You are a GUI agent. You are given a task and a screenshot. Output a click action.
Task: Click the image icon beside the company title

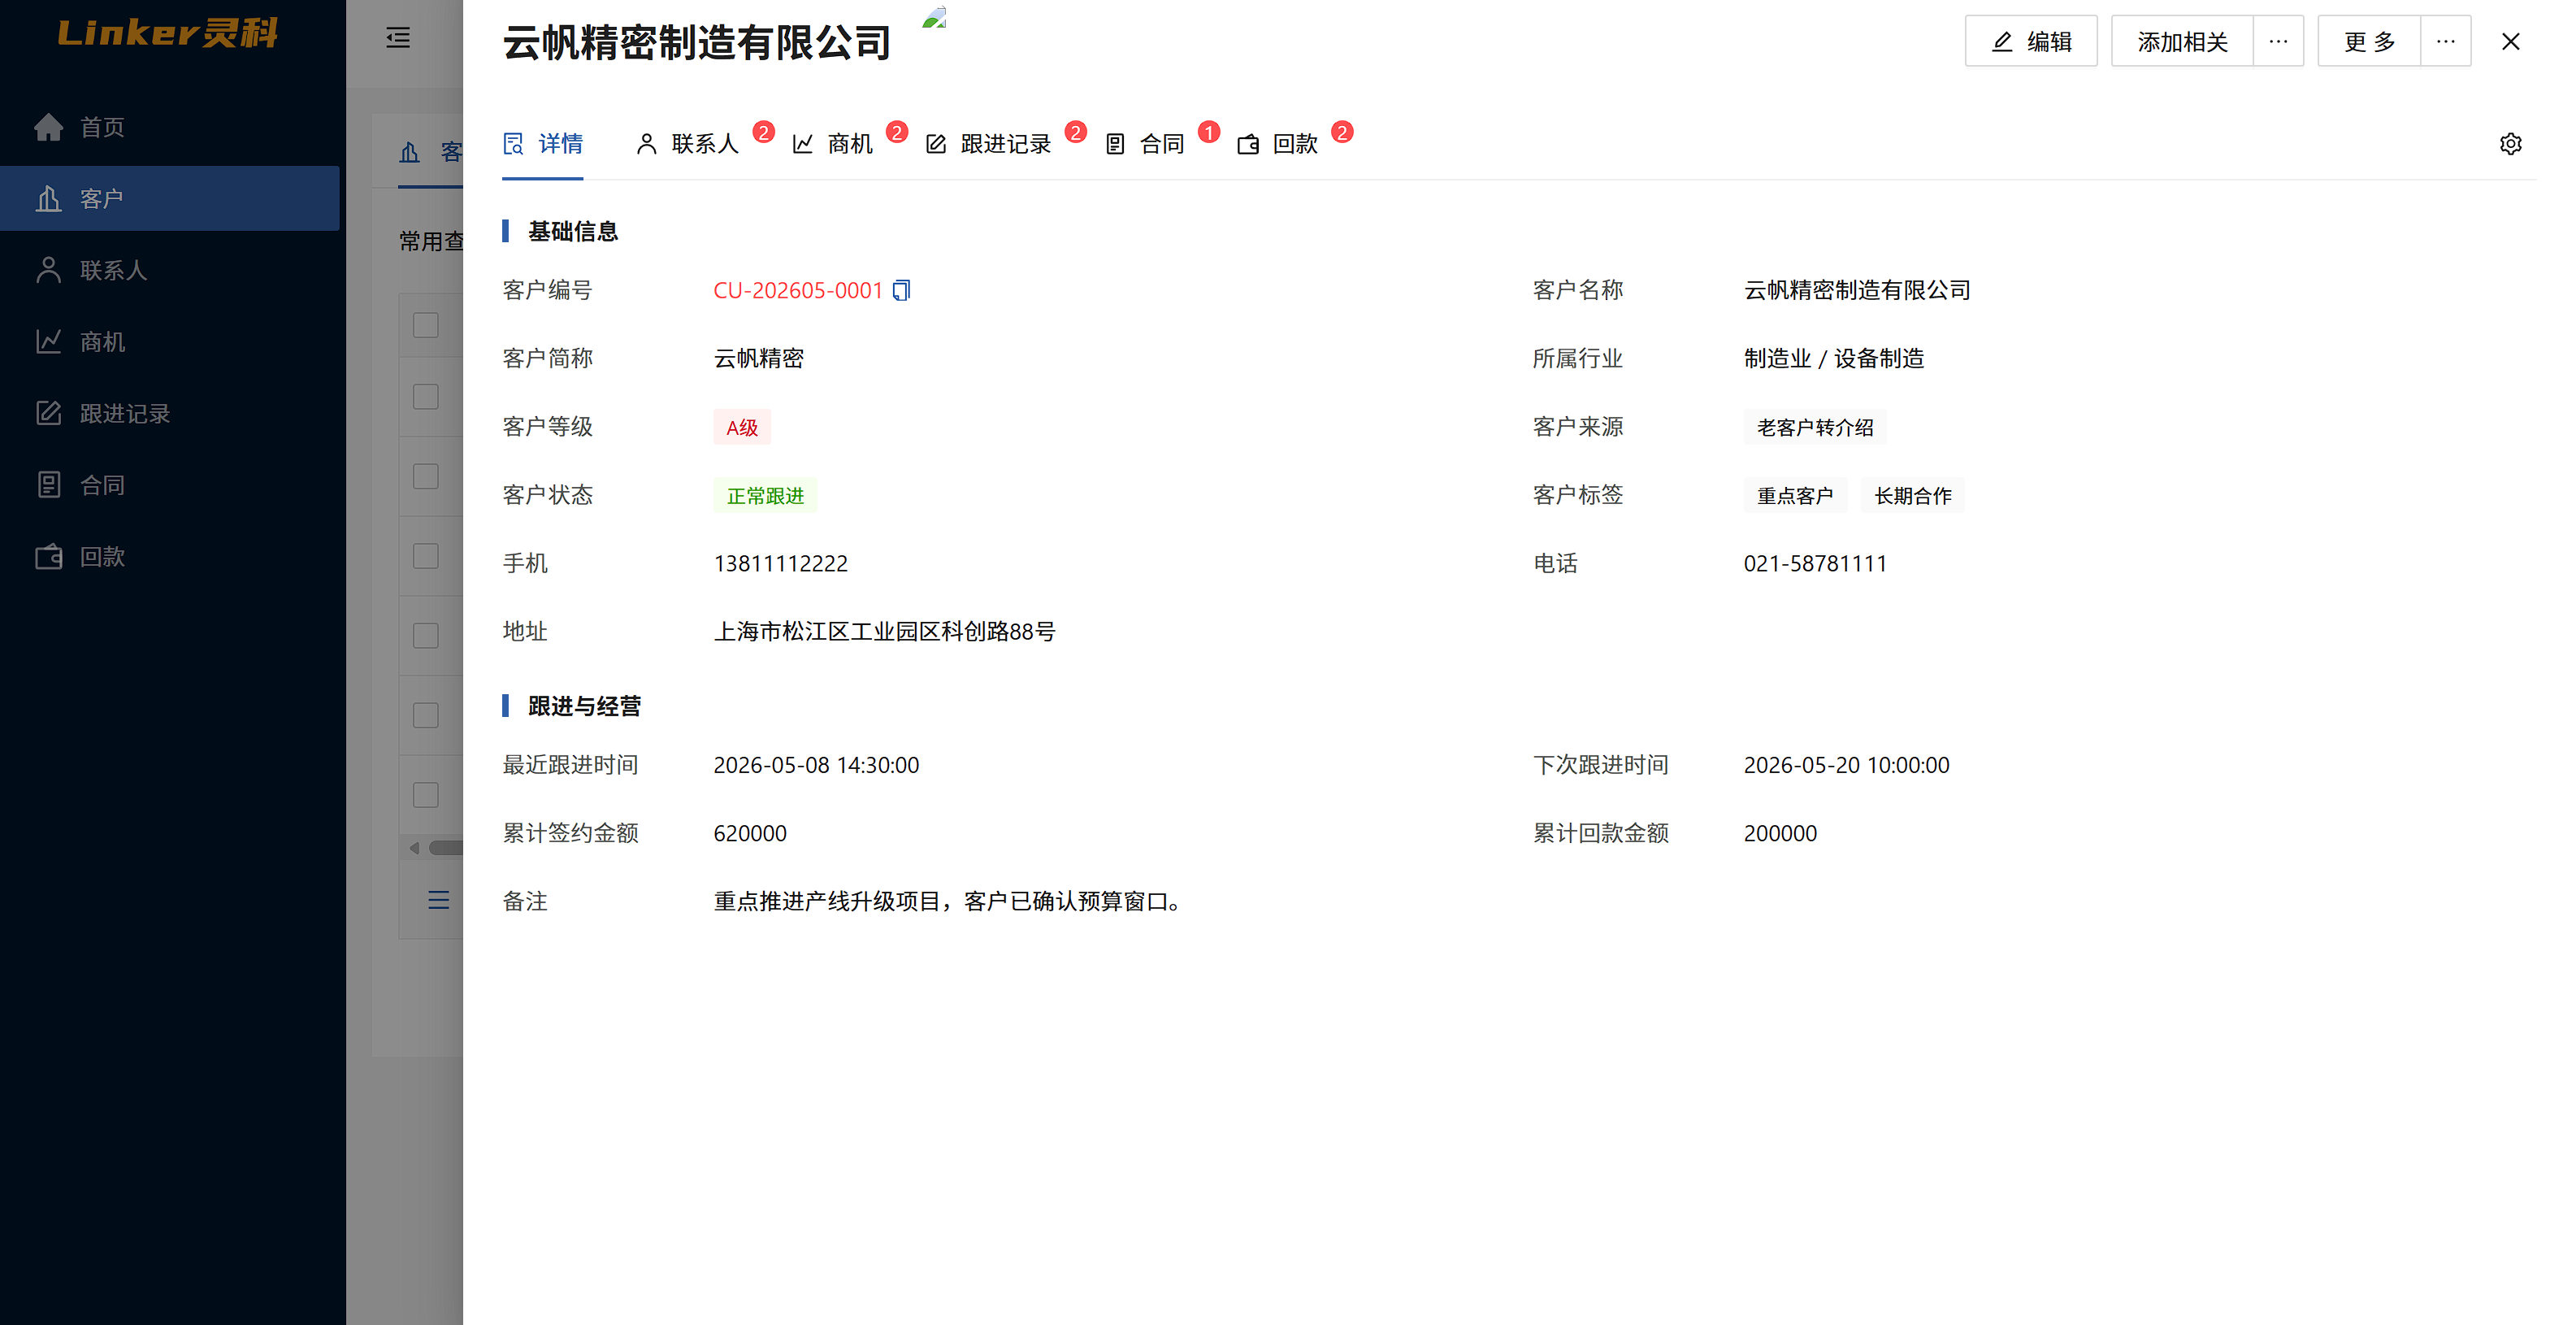tap(934, 17)
